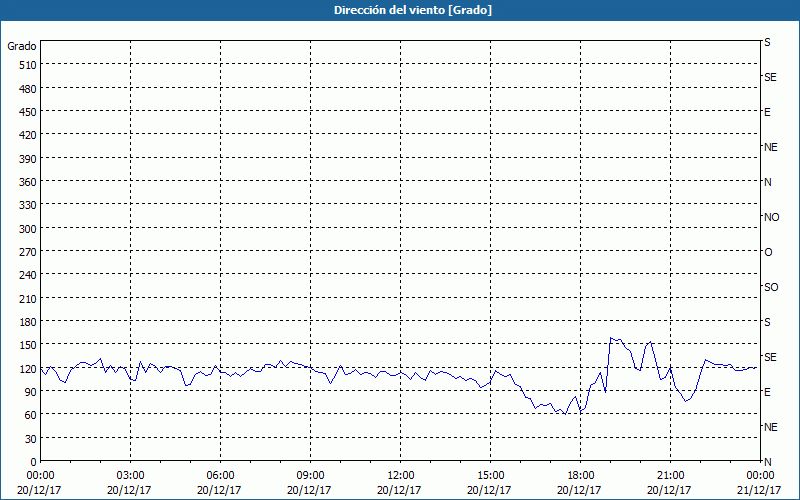Screen dimensions: 800x500
Task: Select the SO compass direction label
Action: [771, 287]
